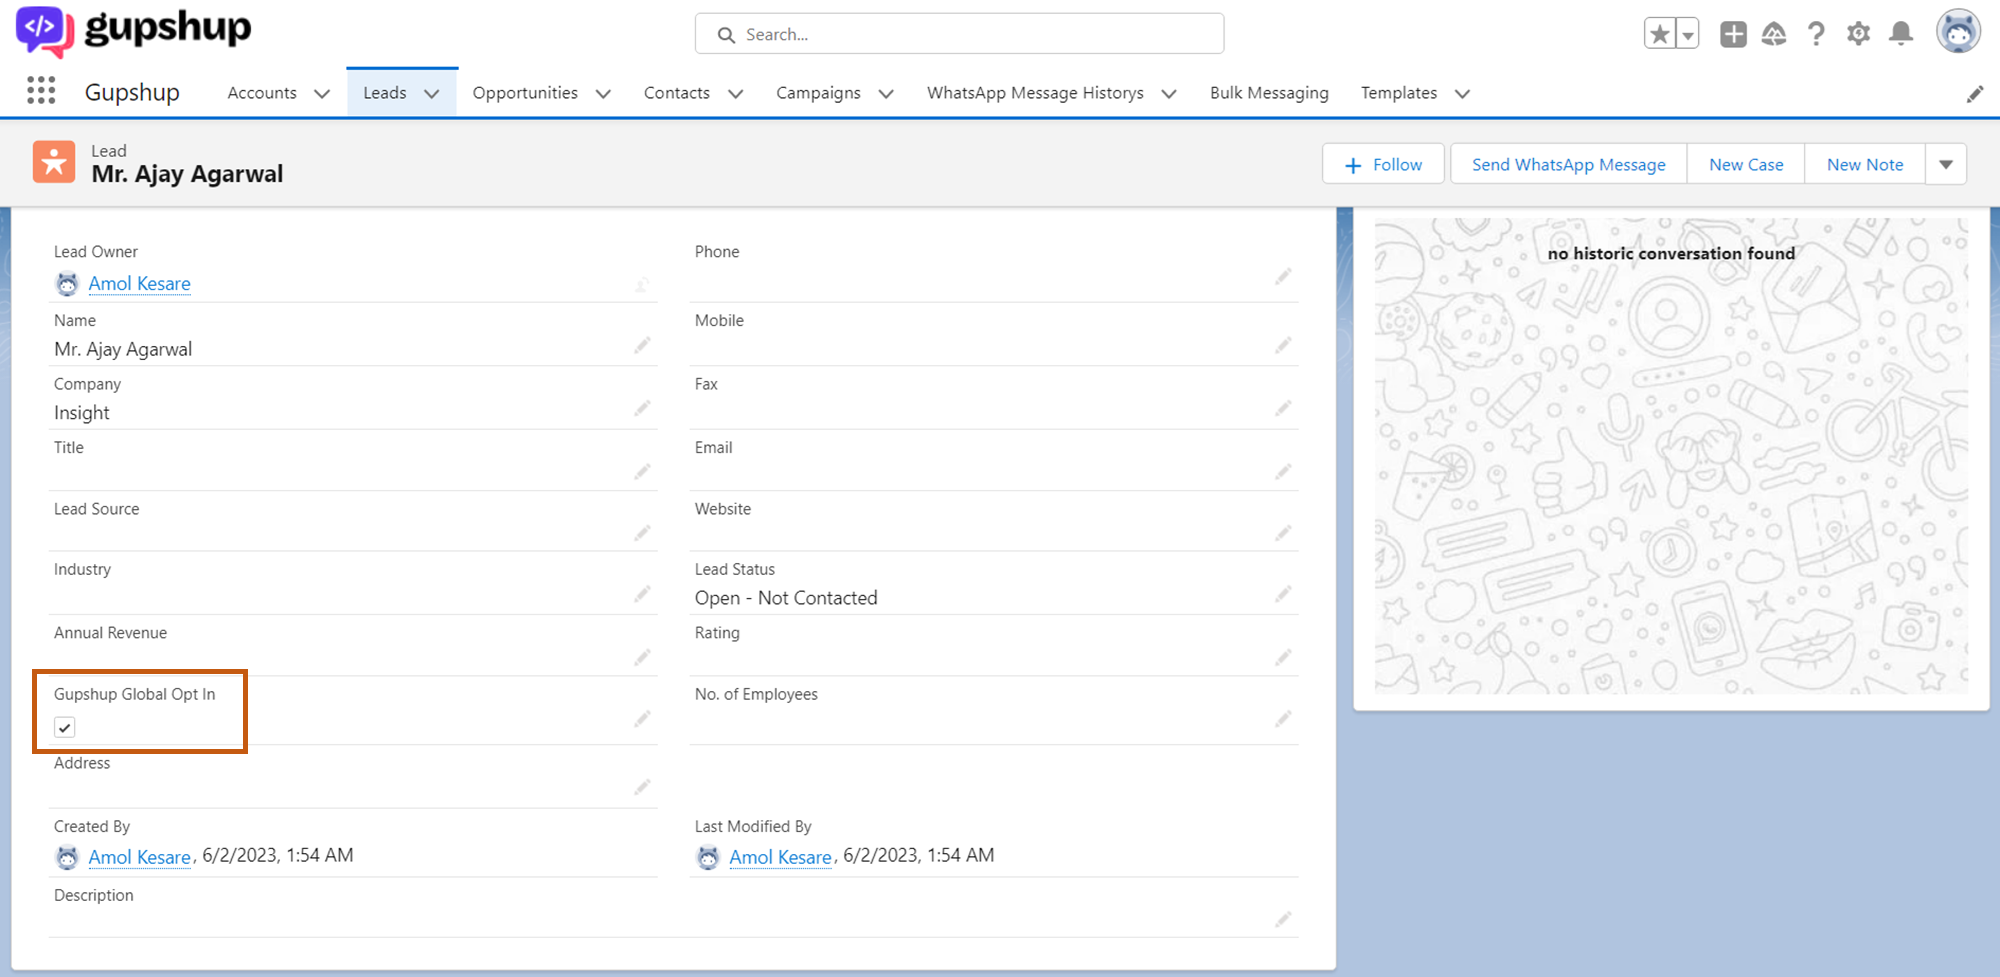Screen dimensions: 2000x977
Task: Open WhatsApp Message Historys tab
Action: tap(1035, 93)
